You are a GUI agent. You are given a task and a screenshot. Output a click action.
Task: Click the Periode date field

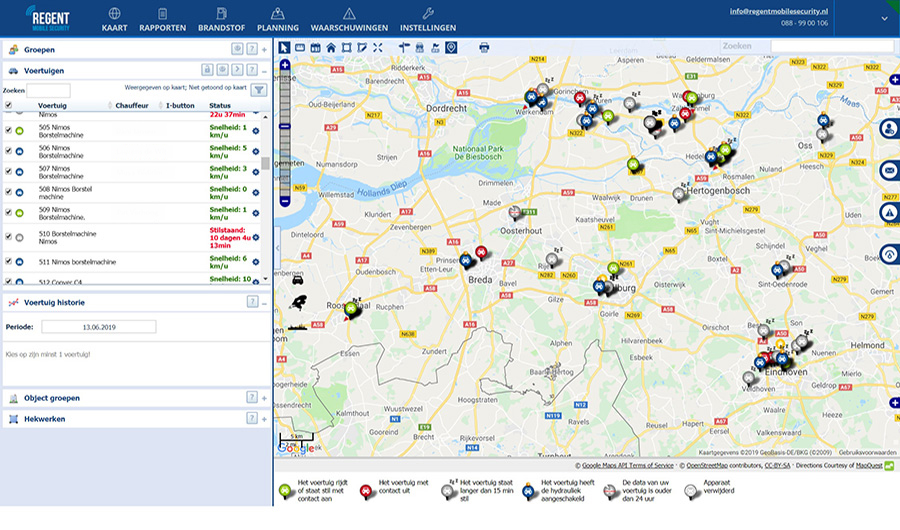pos(99,327)
